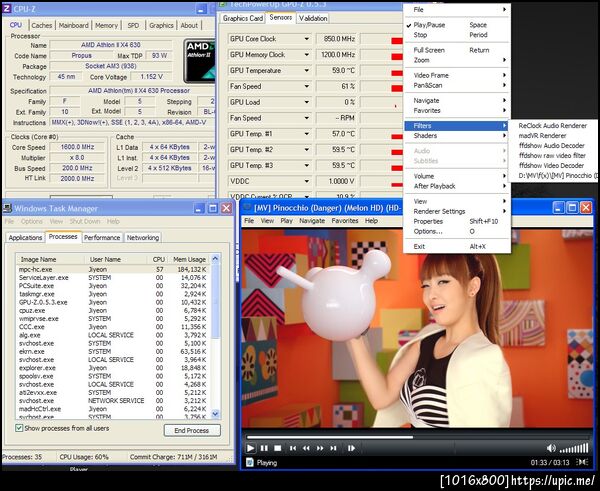Click the CPU-Z title bar icon
This screenshot has height=491, width=600.
[x=7, y=8]
